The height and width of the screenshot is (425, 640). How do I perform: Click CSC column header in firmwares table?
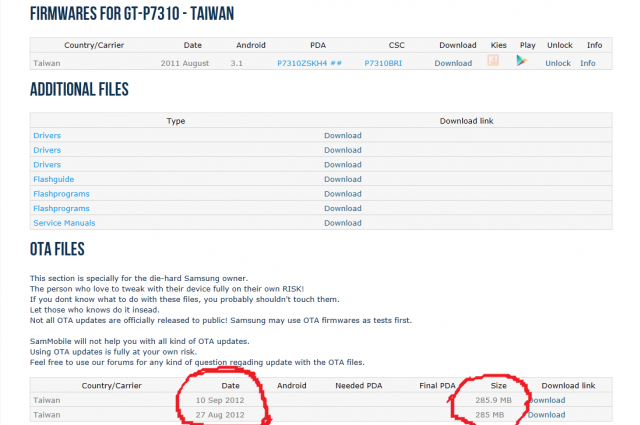[396, 45]
